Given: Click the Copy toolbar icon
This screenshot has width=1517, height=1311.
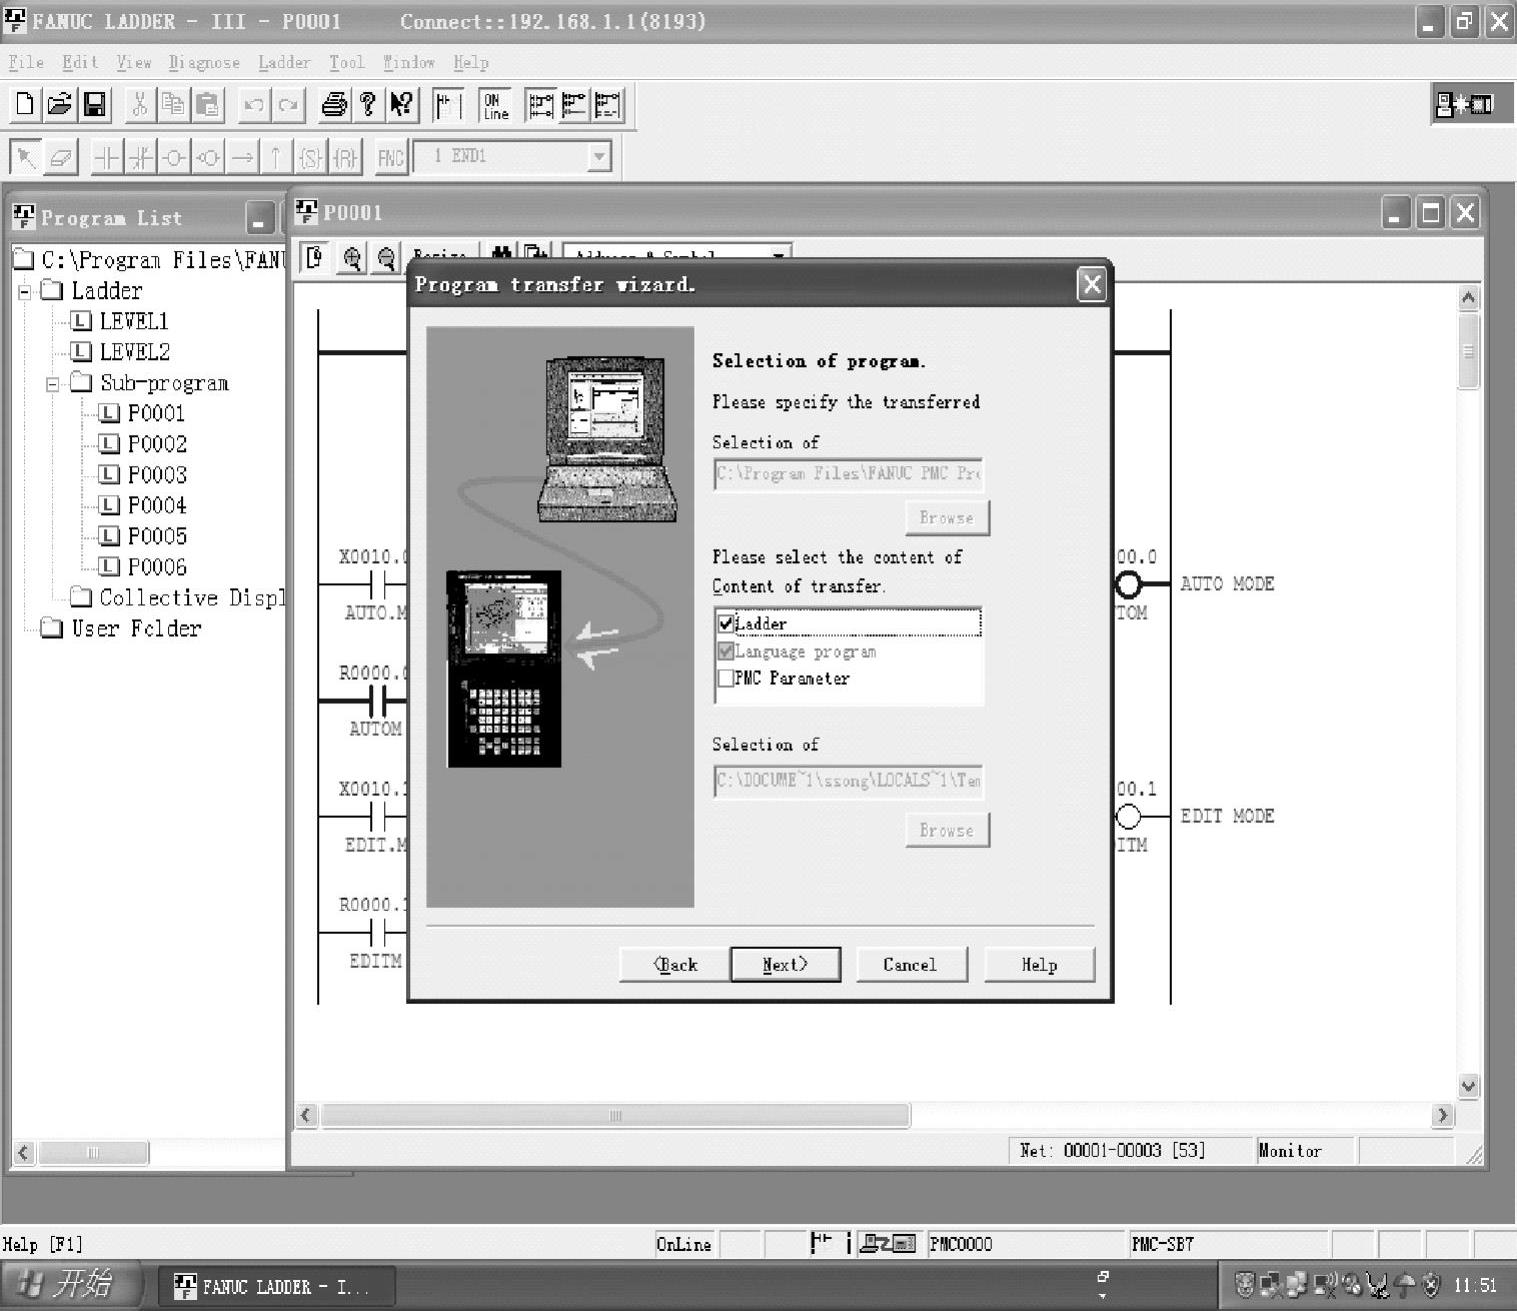Looking at the screenshot, I should (x=173, y=104).
